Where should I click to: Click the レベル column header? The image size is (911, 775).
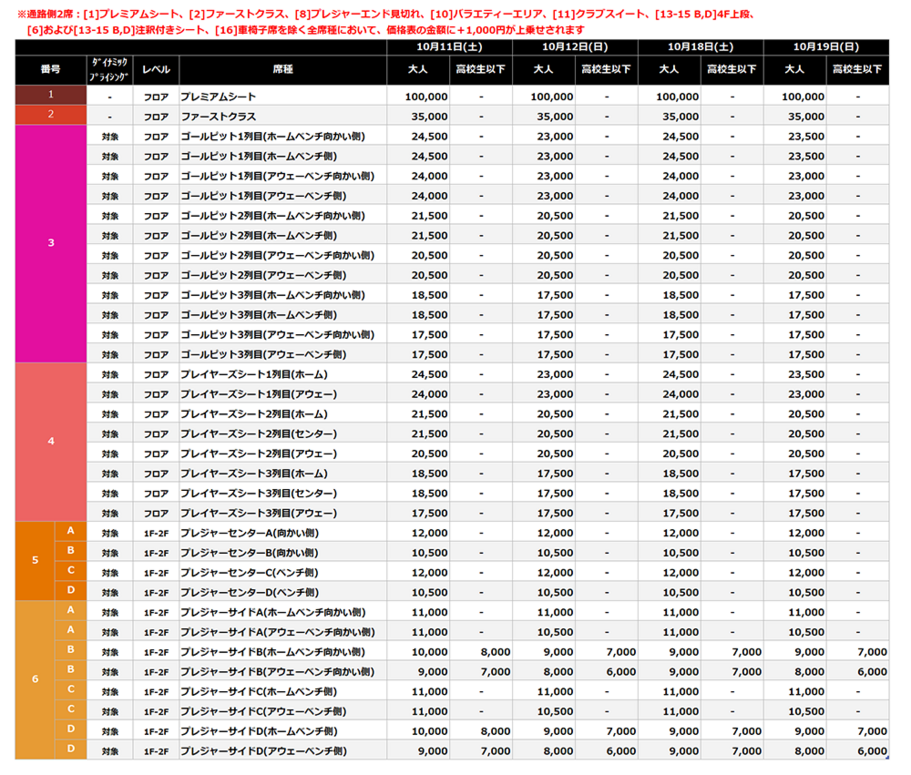[156, 69]
